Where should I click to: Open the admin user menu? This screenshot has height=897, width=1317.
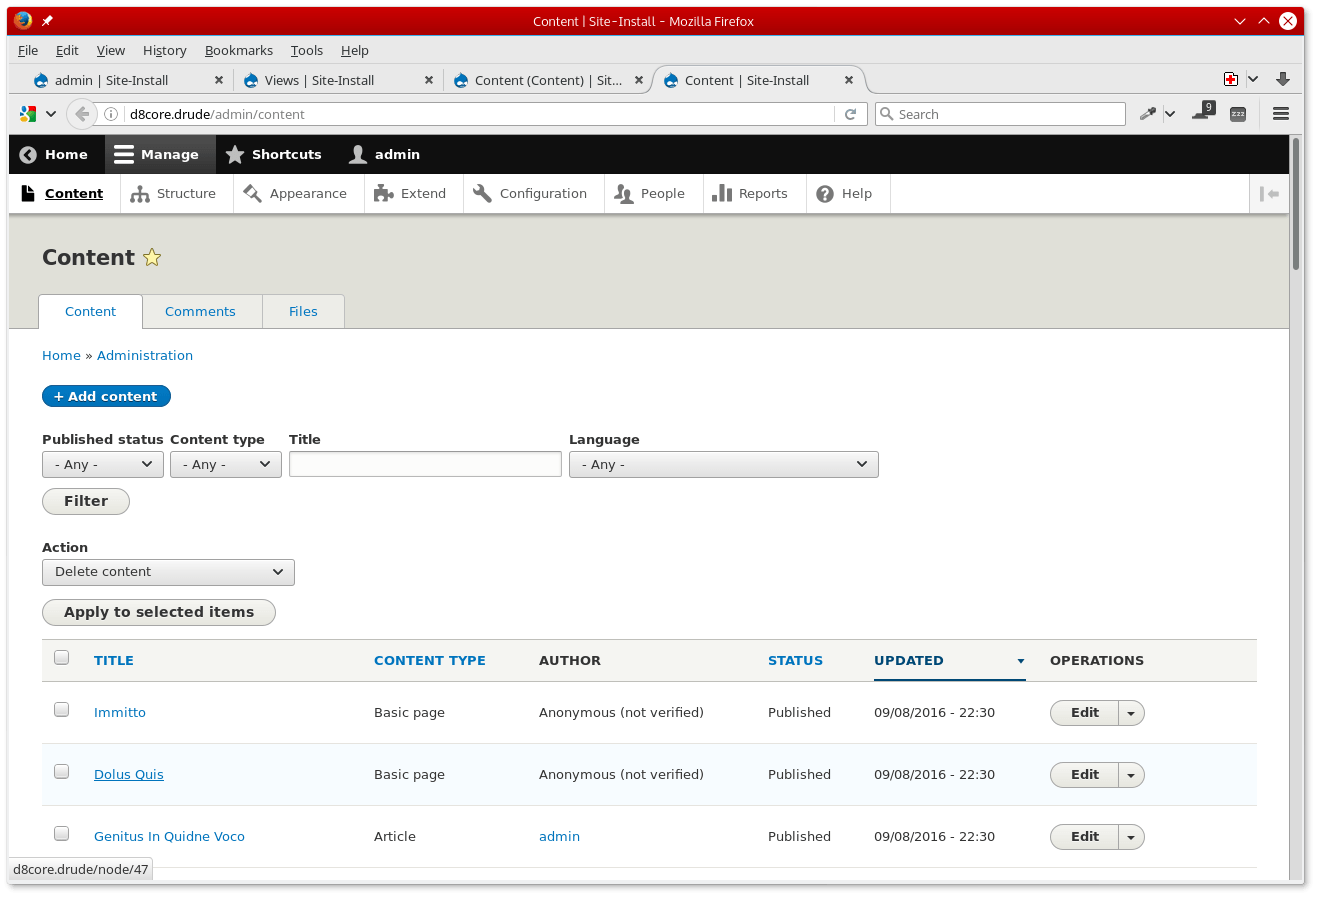pyautogui.click(x=384, y=155)
